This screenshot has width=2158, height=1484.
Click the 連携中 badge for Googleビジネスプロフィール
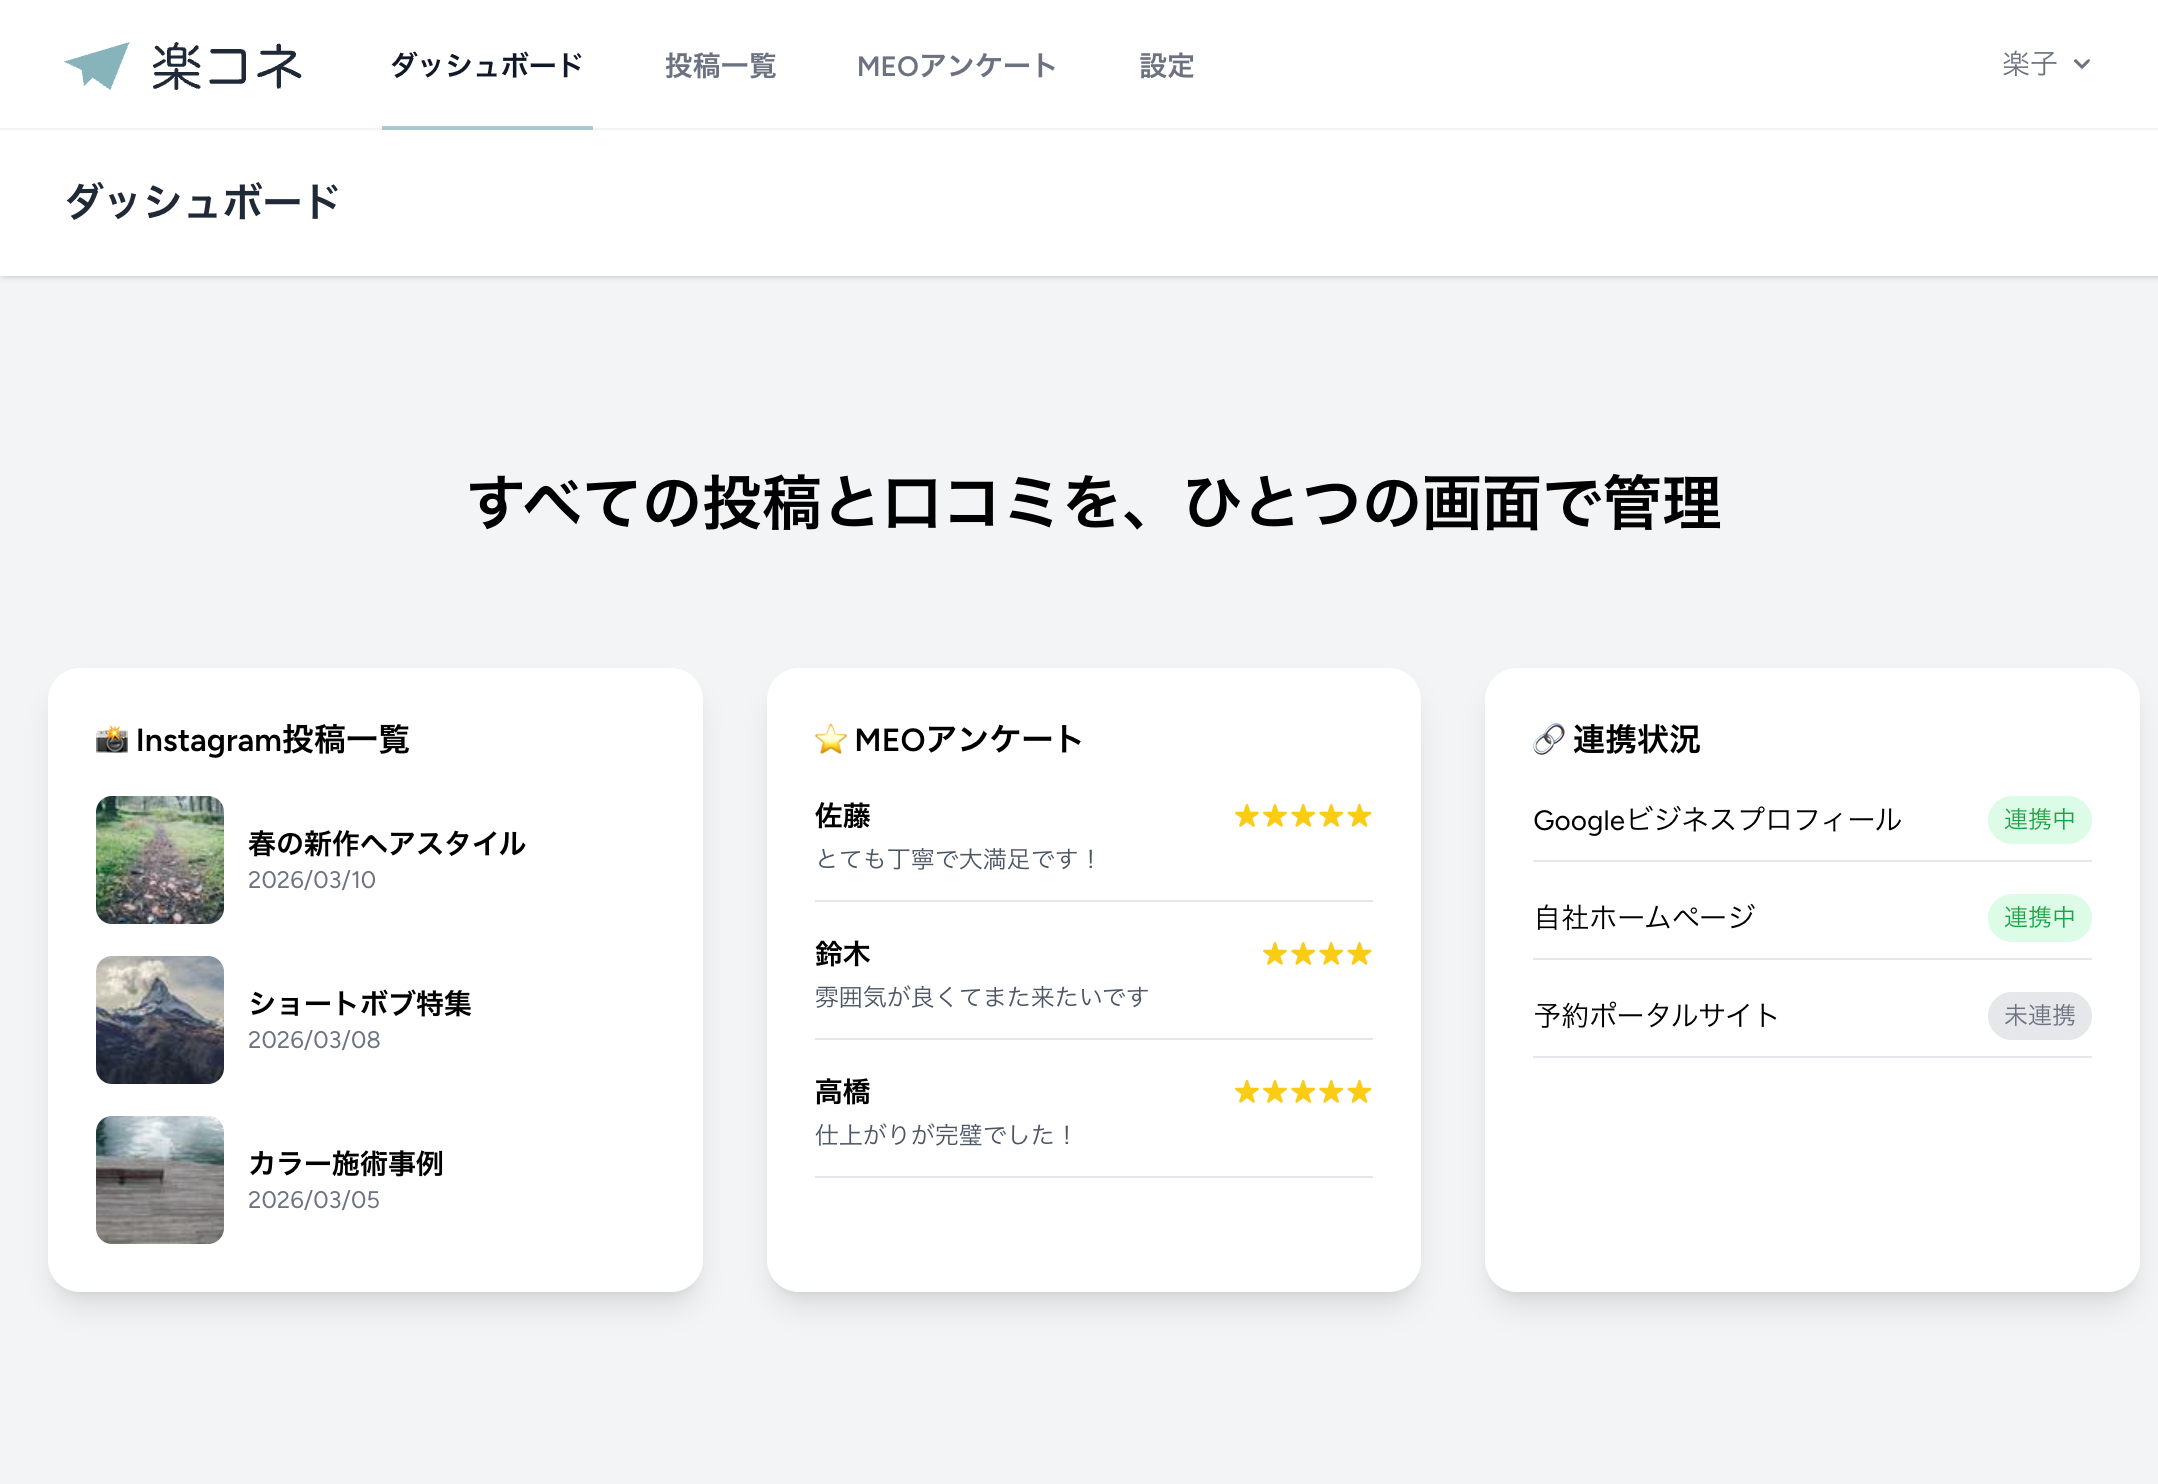[2038, 820]
